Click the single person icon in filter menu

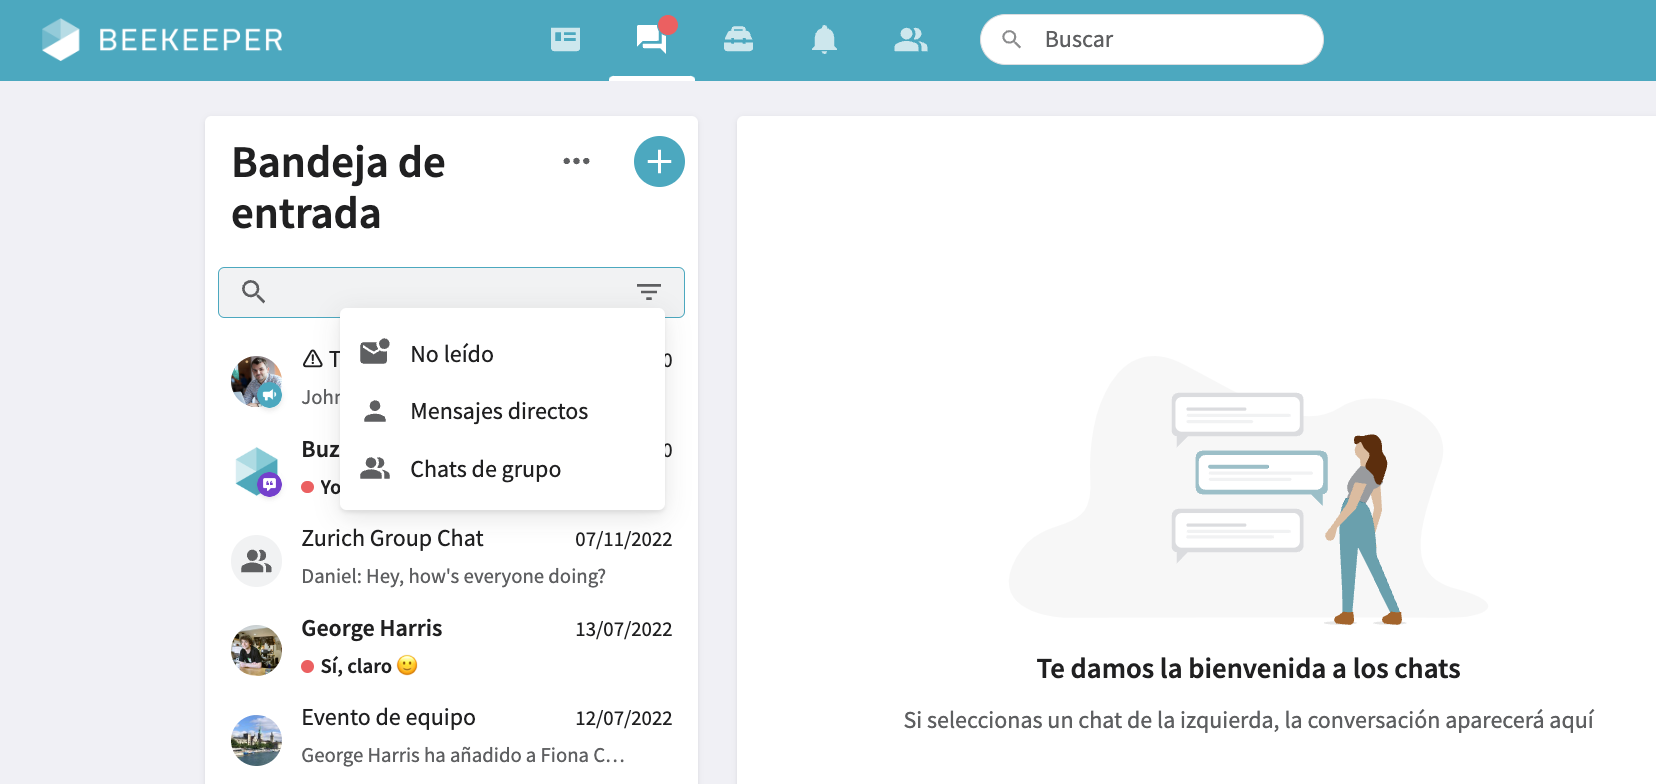(375, 411)
